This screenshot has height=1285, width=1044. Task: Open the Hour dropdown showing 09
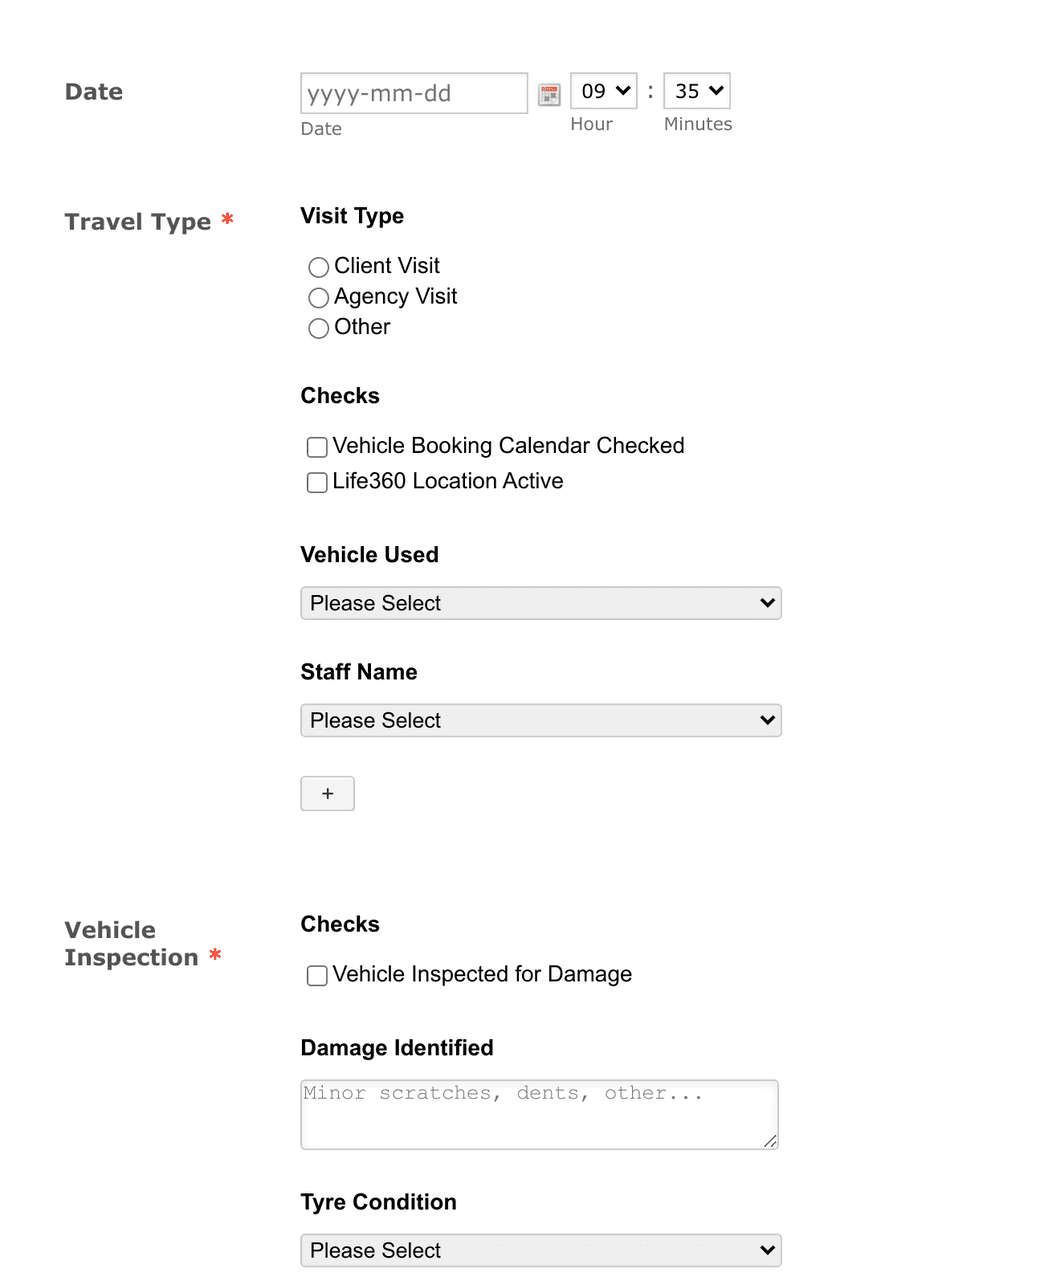click(603, 90)
